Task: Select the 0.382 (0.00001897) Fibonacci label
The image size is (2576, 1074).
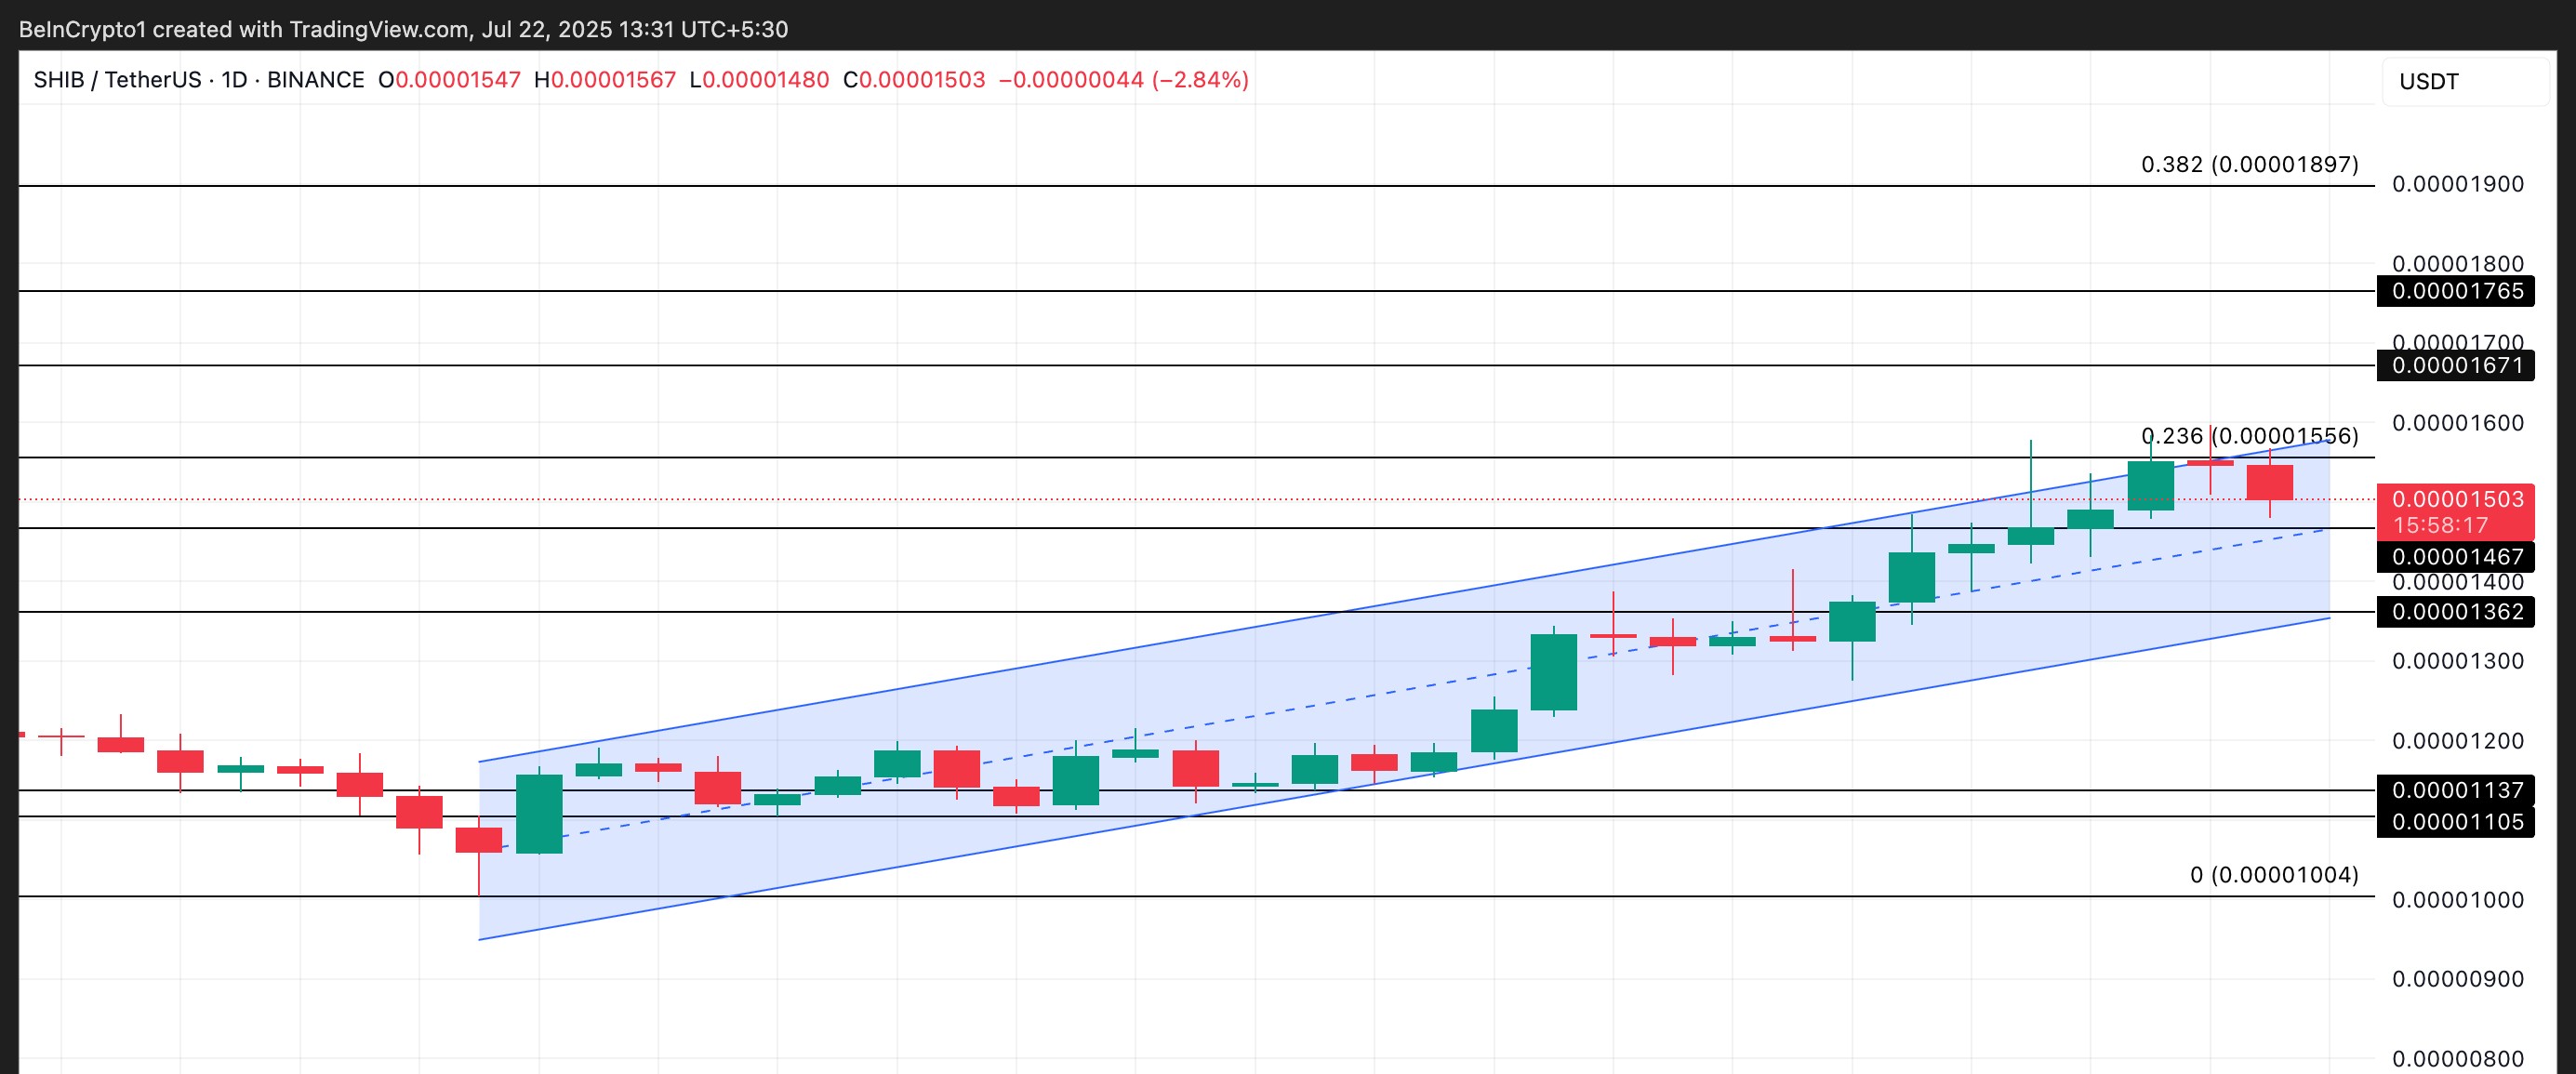Action: point(2249,164)
